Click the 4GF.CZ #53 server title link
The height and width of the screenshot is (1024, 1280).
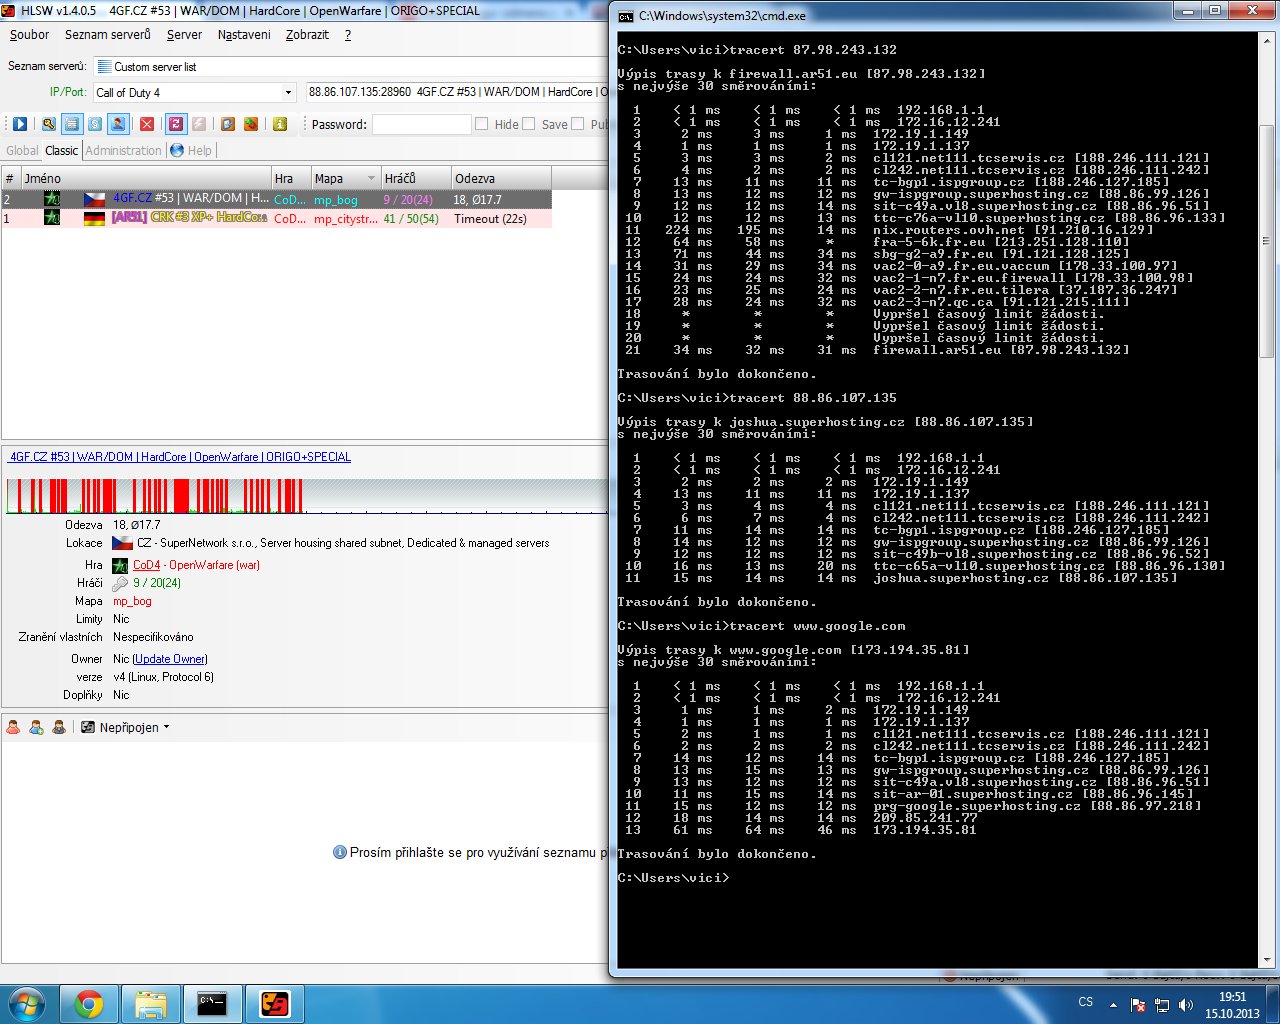pos(180,457)
